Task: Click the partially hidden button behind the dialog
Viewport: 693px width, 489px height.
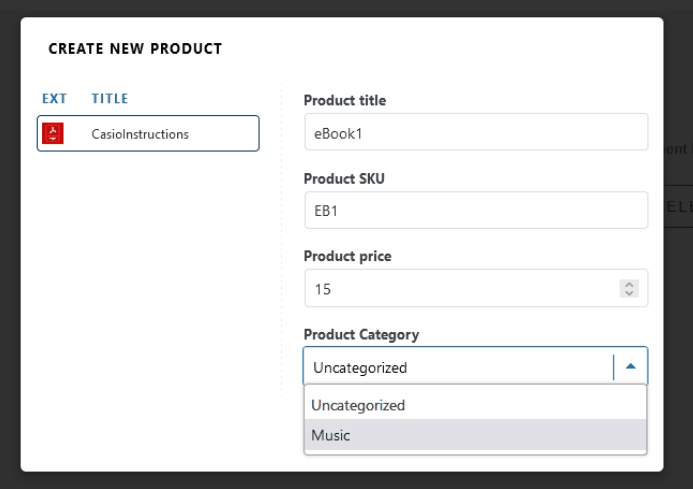Action: point(678,208)
